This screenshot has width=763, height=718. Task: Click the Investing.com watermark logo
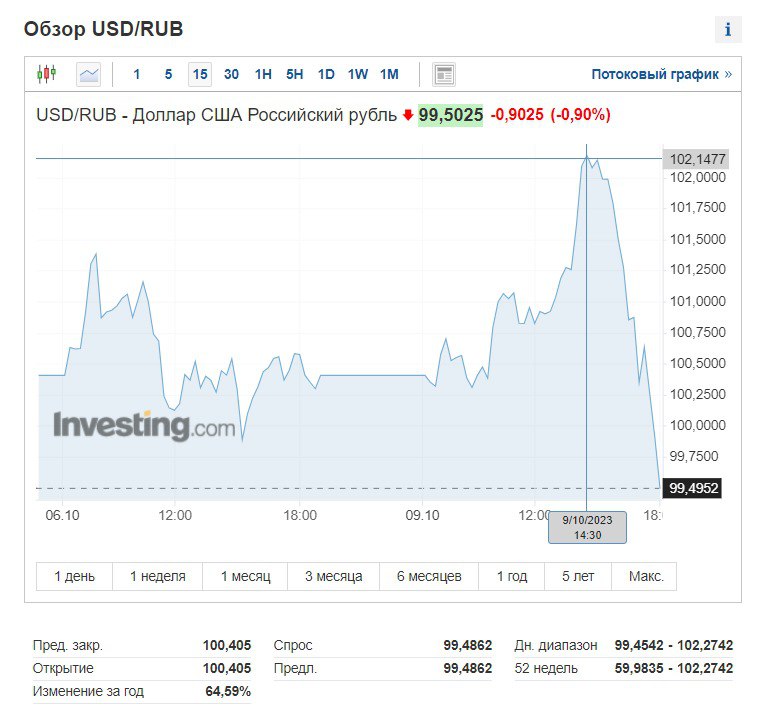pyautogui.click(x=144, y=426)
